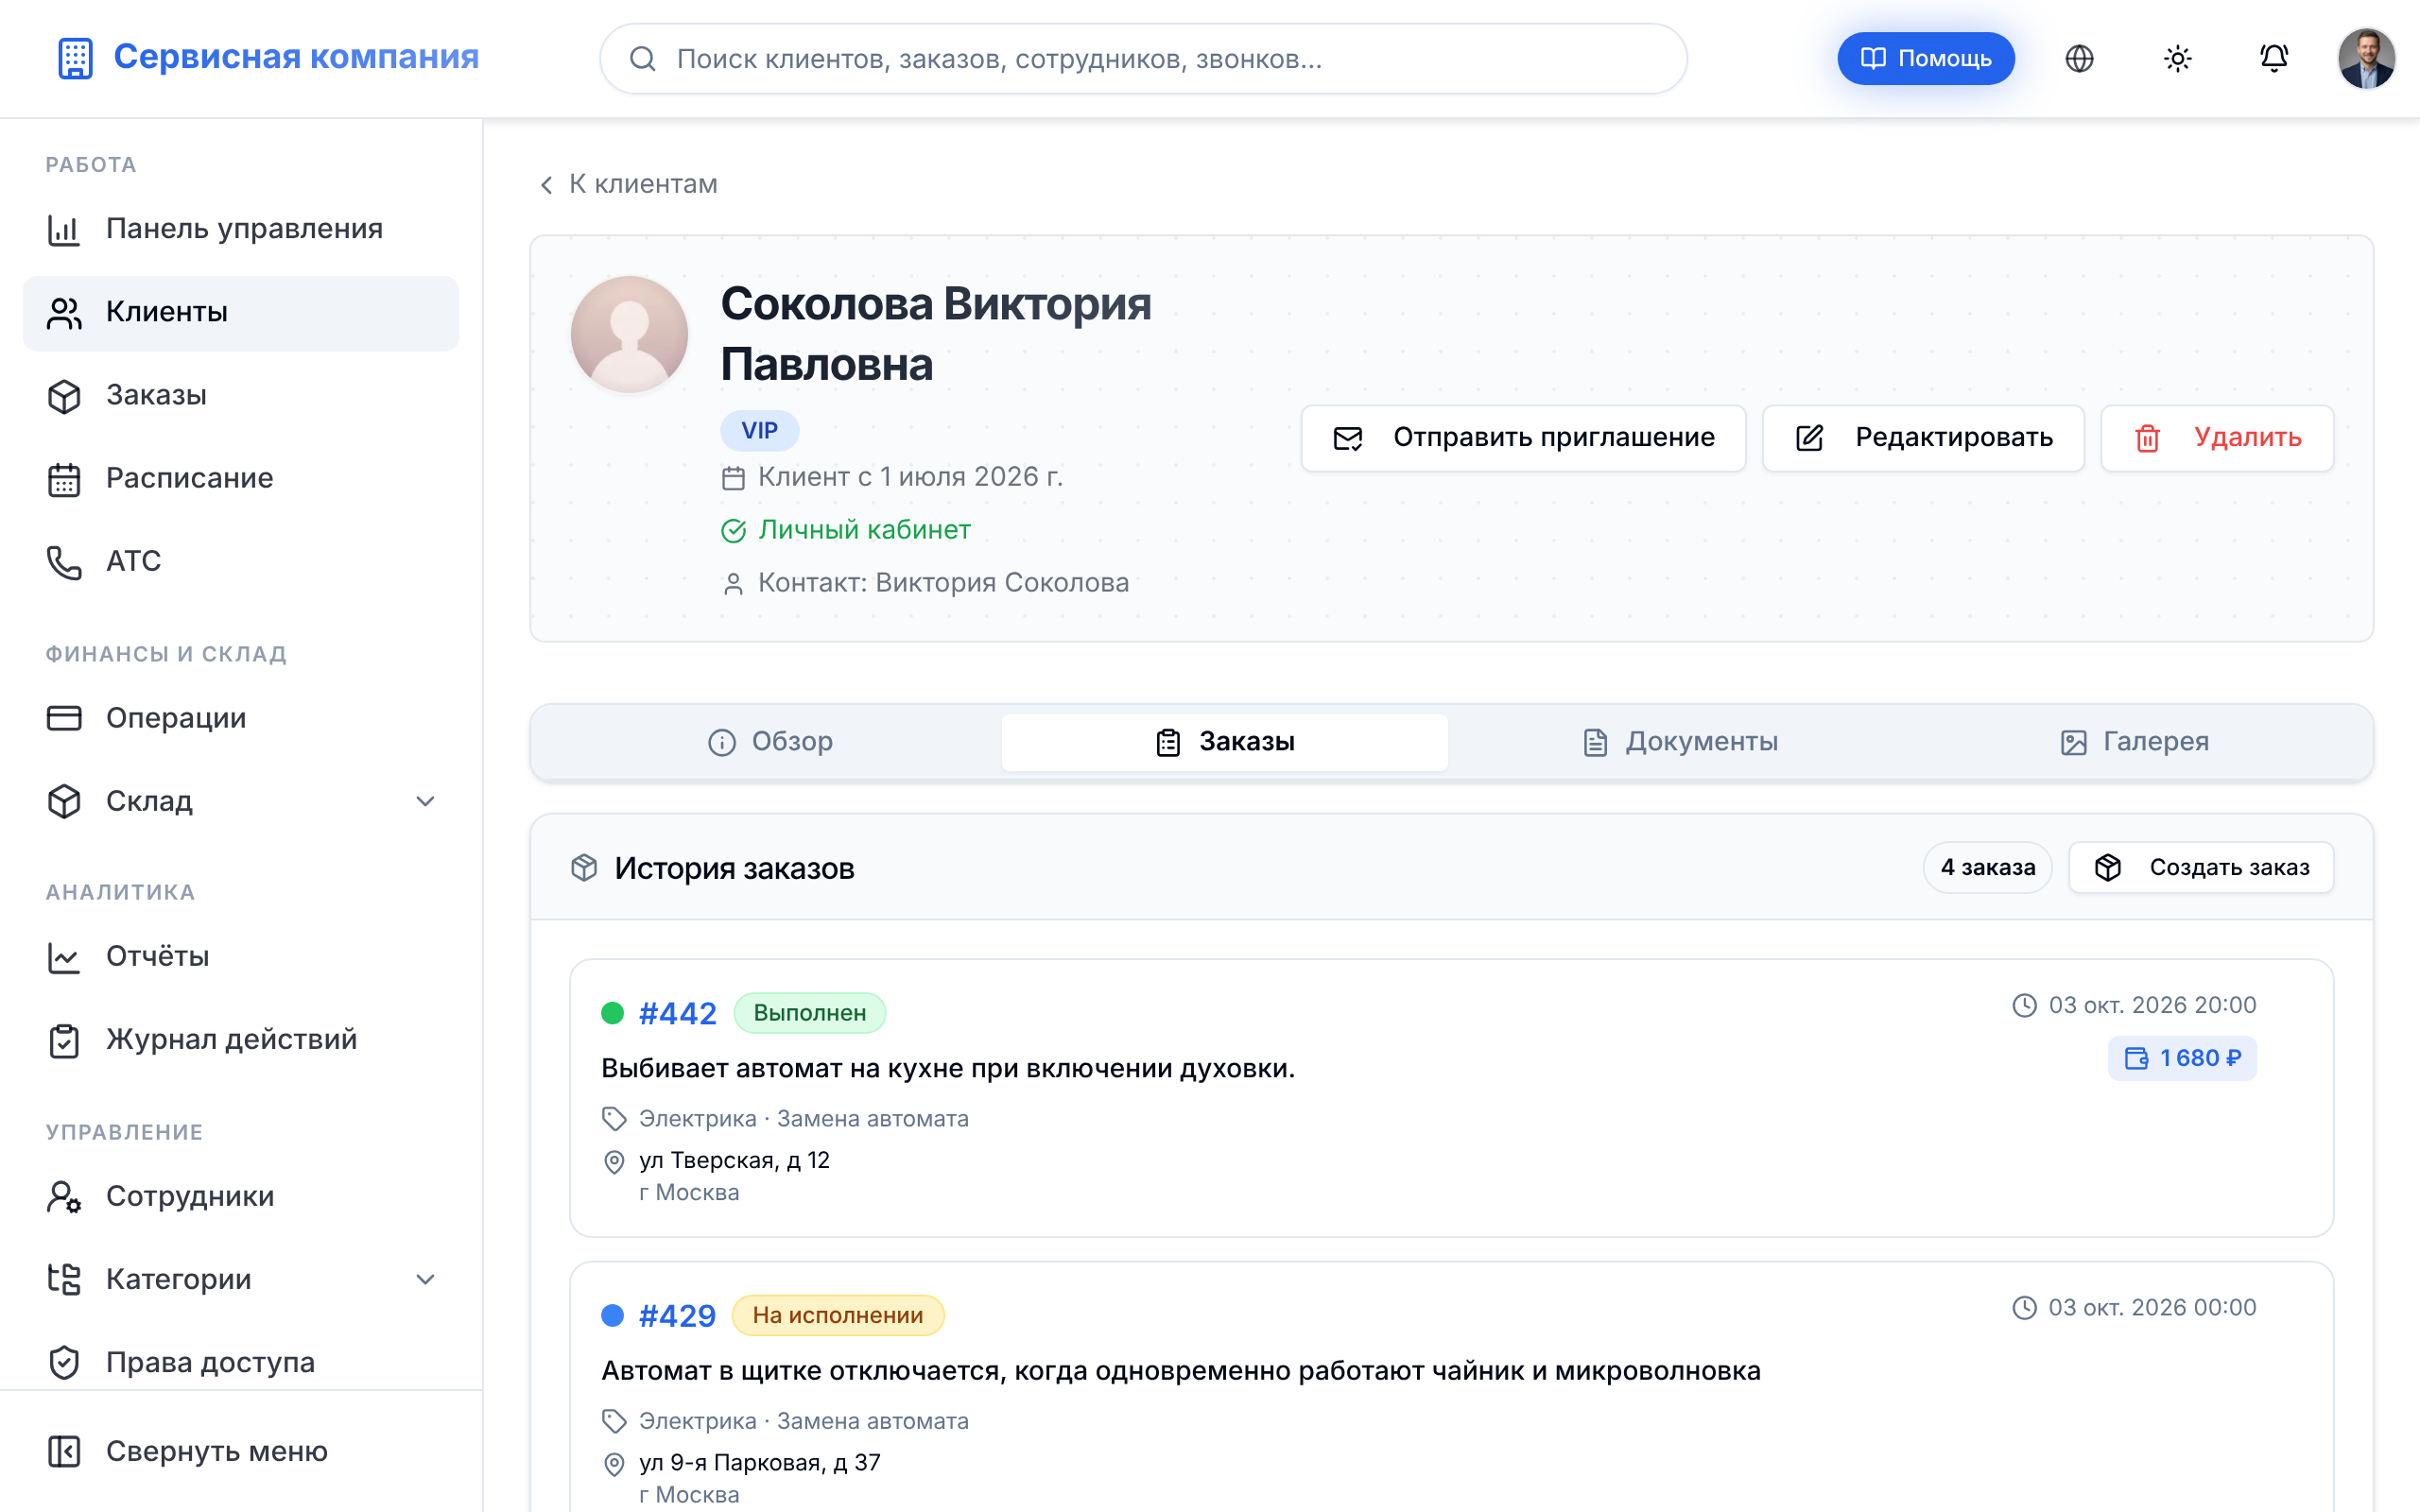
Task: Click address ул Тверская, д 12
Action: 734,1161
